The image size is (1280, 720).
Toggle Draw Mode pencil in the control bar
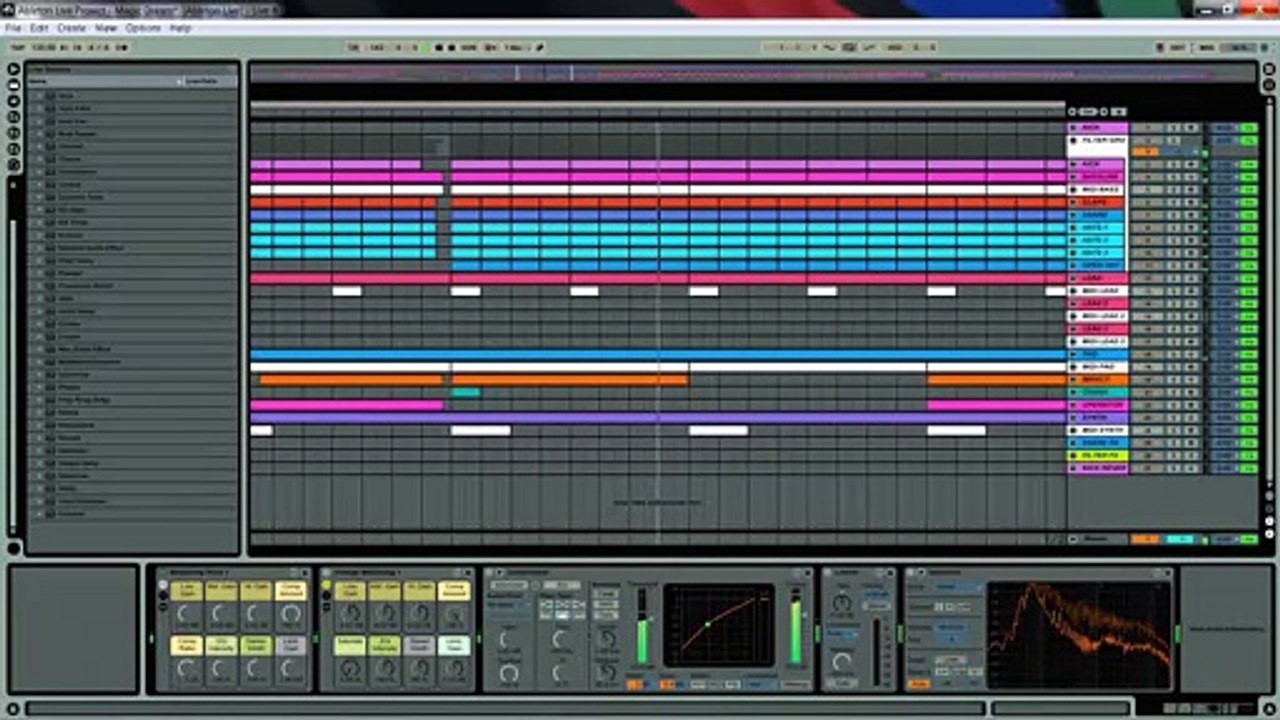point(540,47)
